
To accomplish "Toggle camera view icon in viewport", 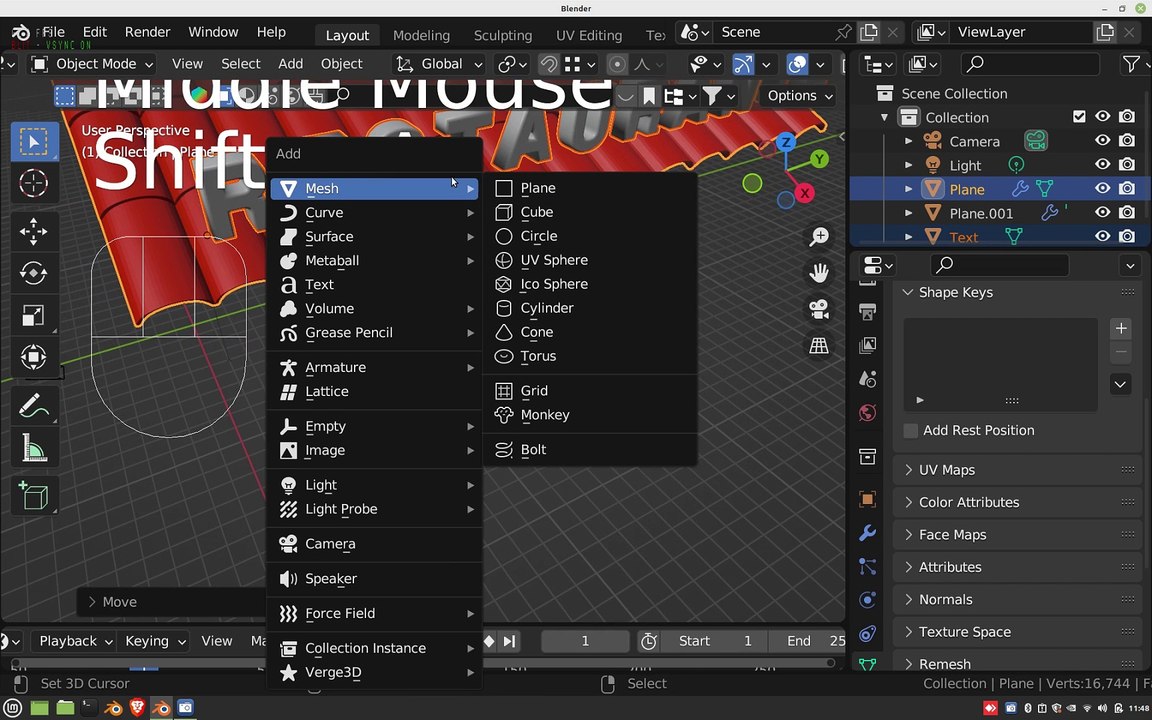I will (x=818, y=309).
